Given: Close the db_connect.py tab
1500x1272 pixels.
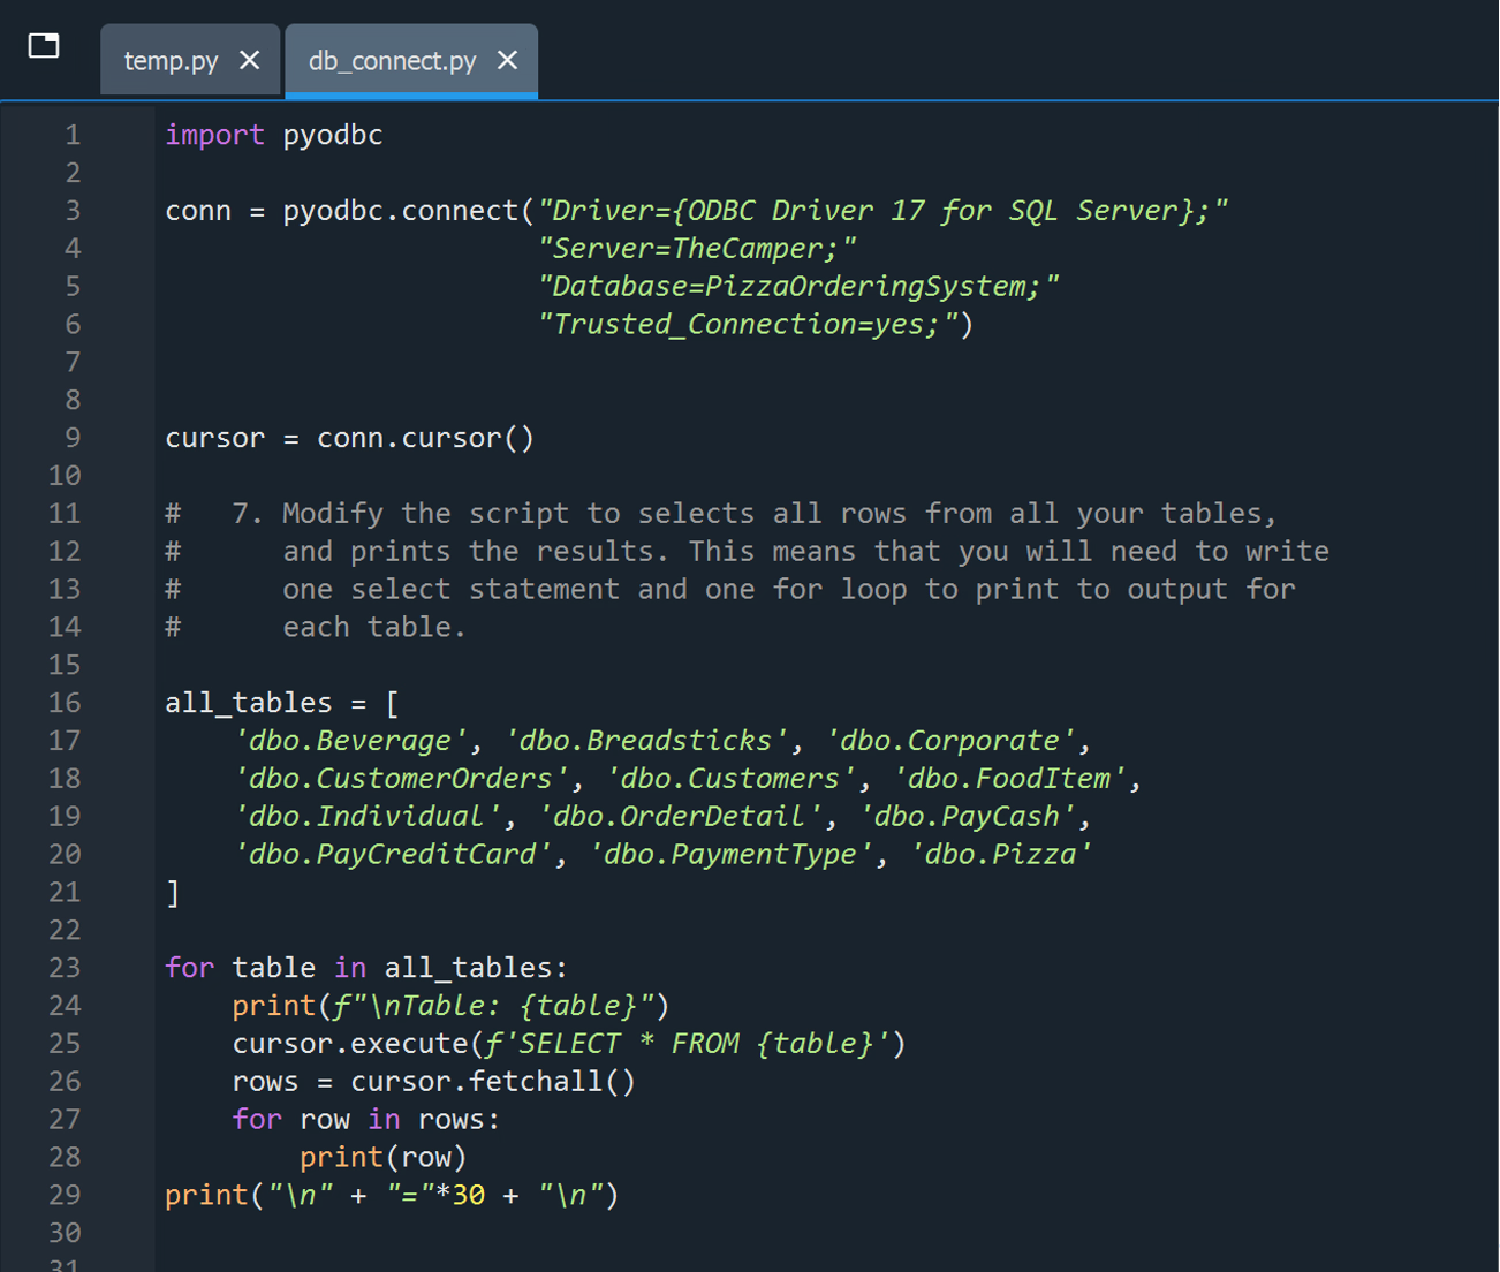Looking at the screenshot, I should (508, 61).
